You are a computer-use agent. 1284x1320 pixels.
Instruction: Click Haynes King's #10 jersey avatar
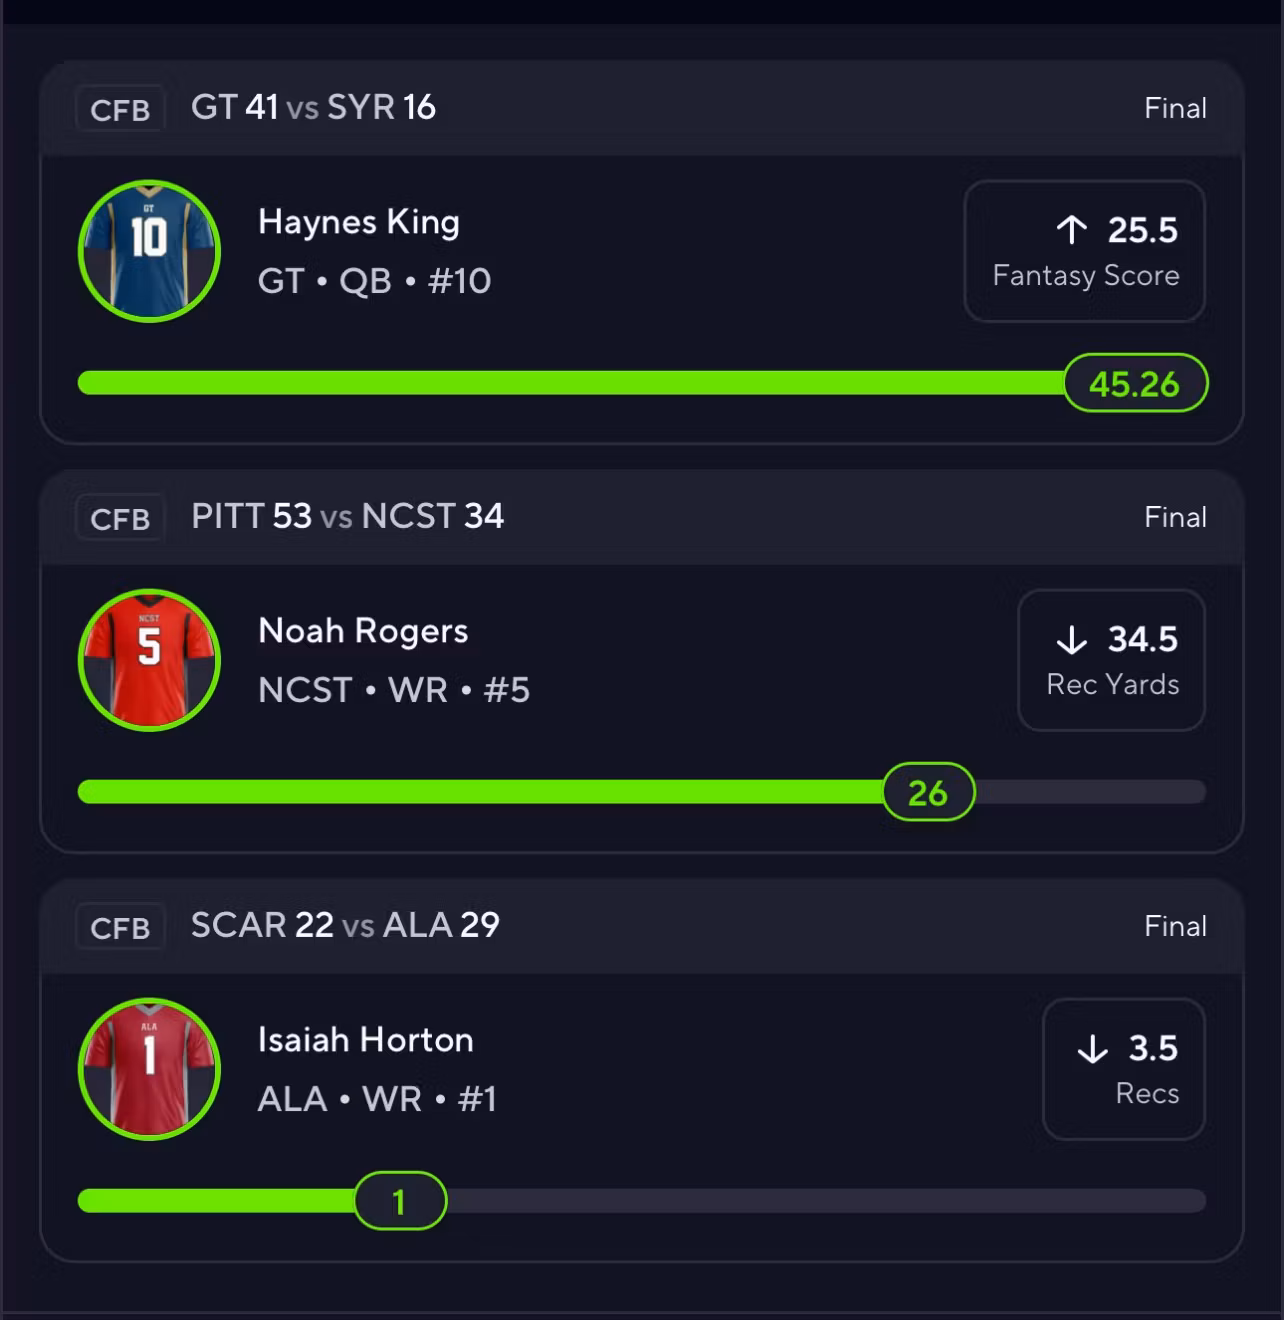coord(149,251)
